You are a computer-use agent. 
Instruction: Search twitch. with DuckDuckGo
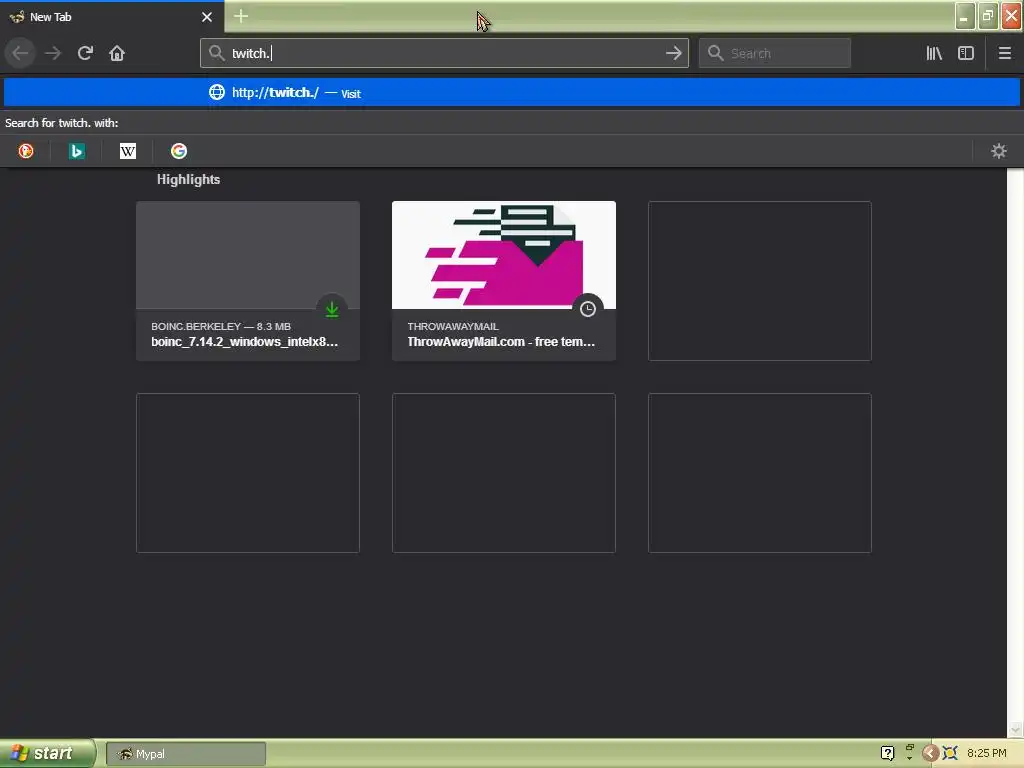click(26, 151)
